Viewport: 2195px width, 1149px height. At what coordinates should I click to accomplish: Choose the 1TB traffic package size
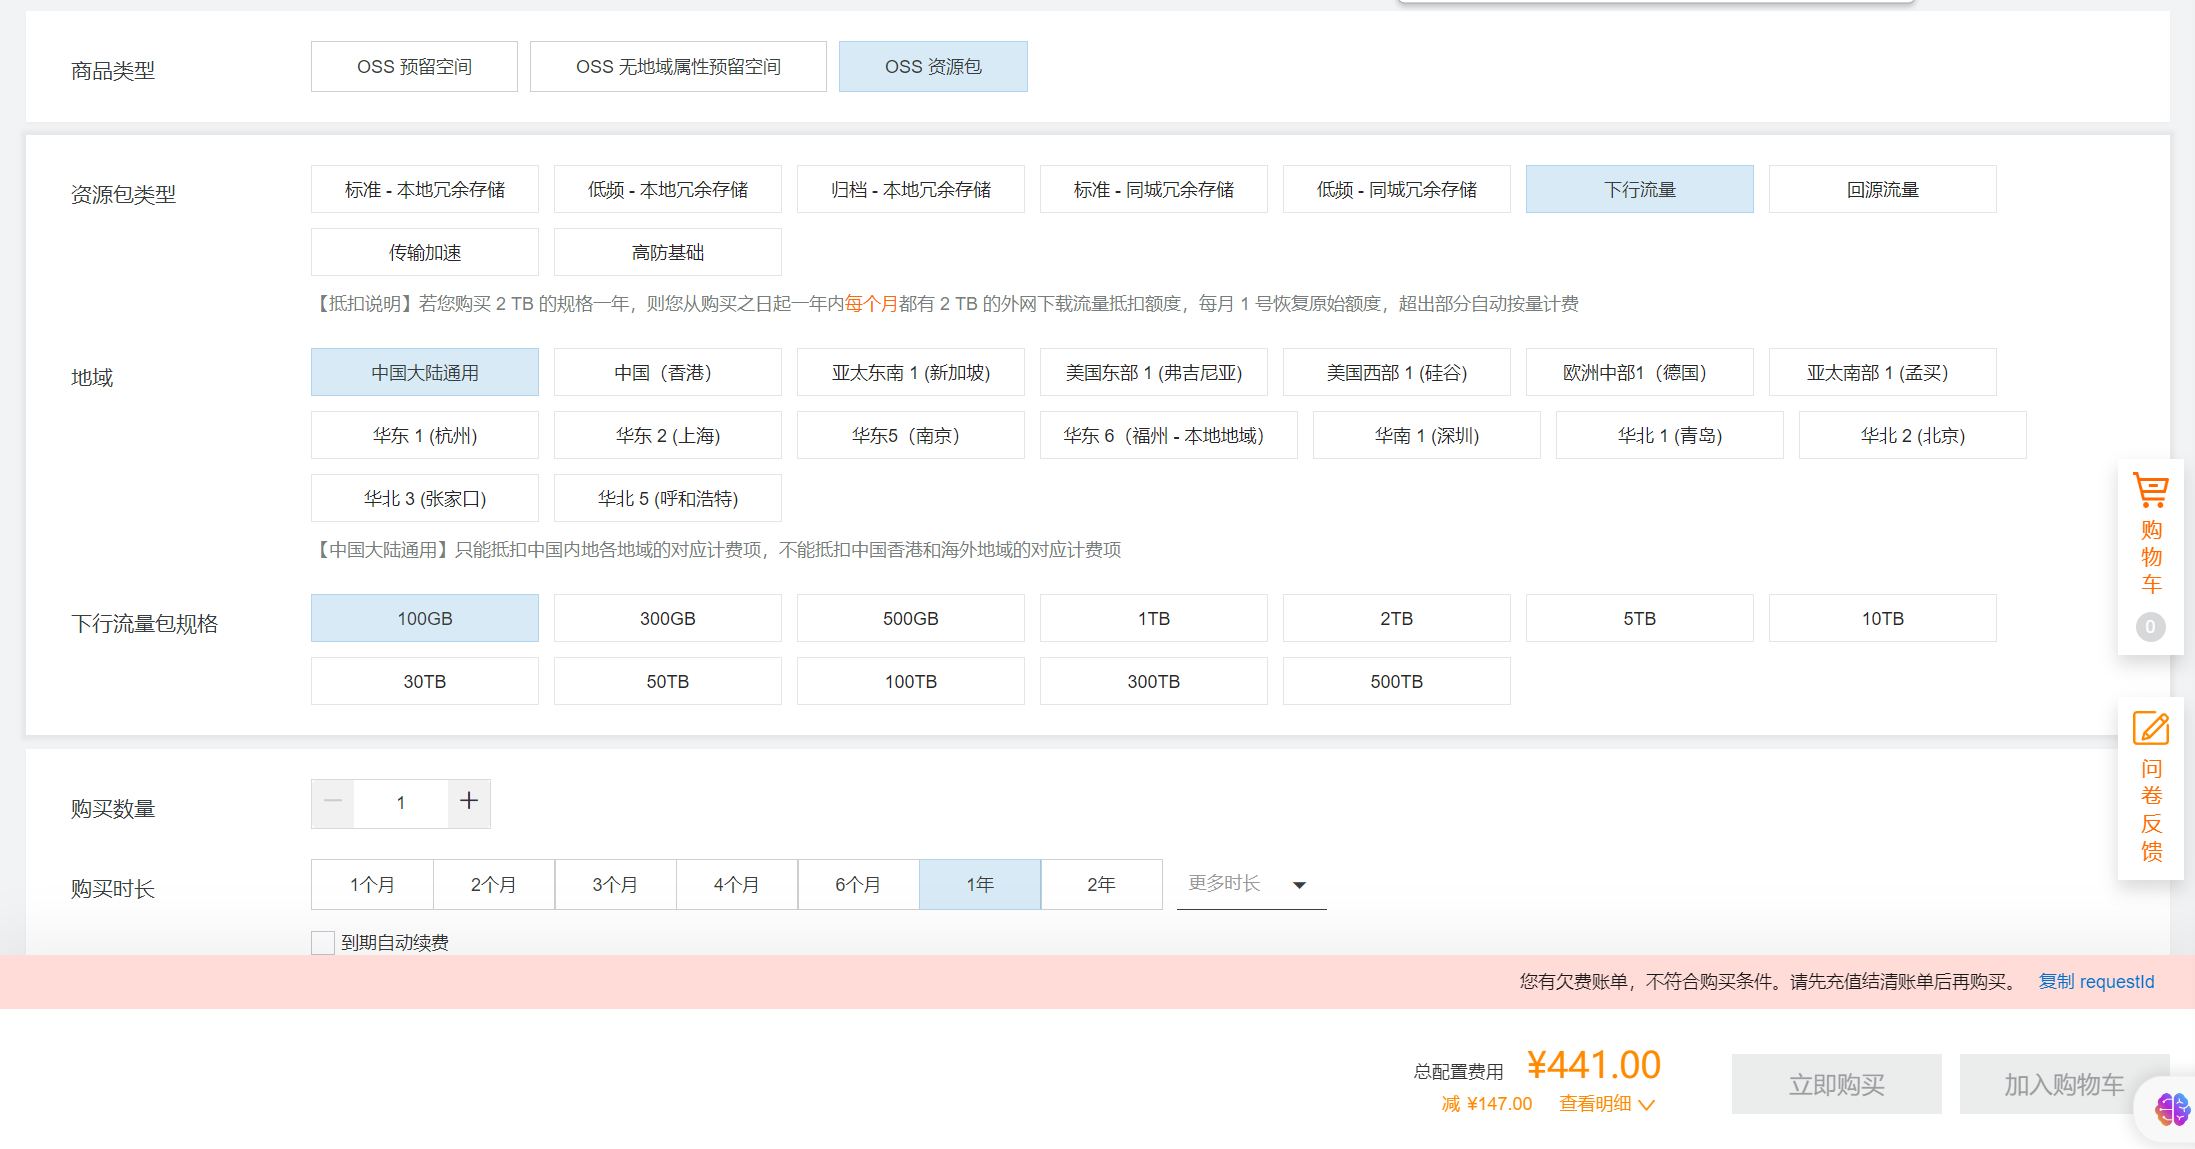pyautogui.click(x=1153, y=619)
